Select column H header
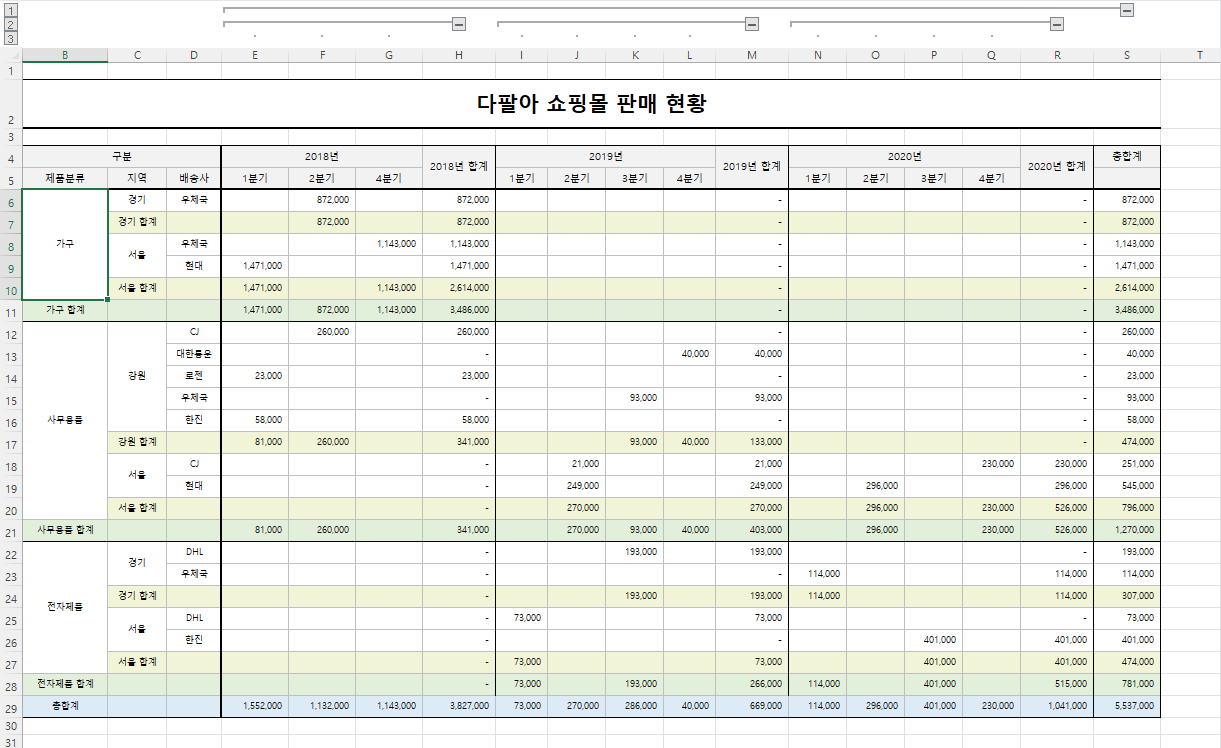 pyautogui.click(x=459, y=55)
